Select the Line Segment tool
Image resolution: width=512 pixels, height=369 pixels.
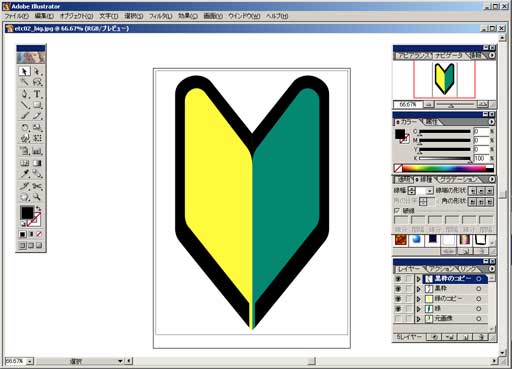pyautogui.click(x=25, y=105)
